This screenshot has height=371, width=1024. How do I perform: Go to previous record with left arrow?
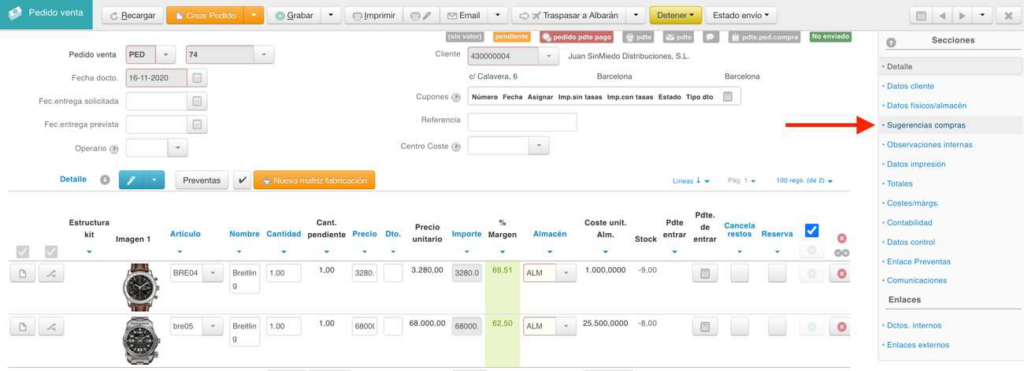941,15
